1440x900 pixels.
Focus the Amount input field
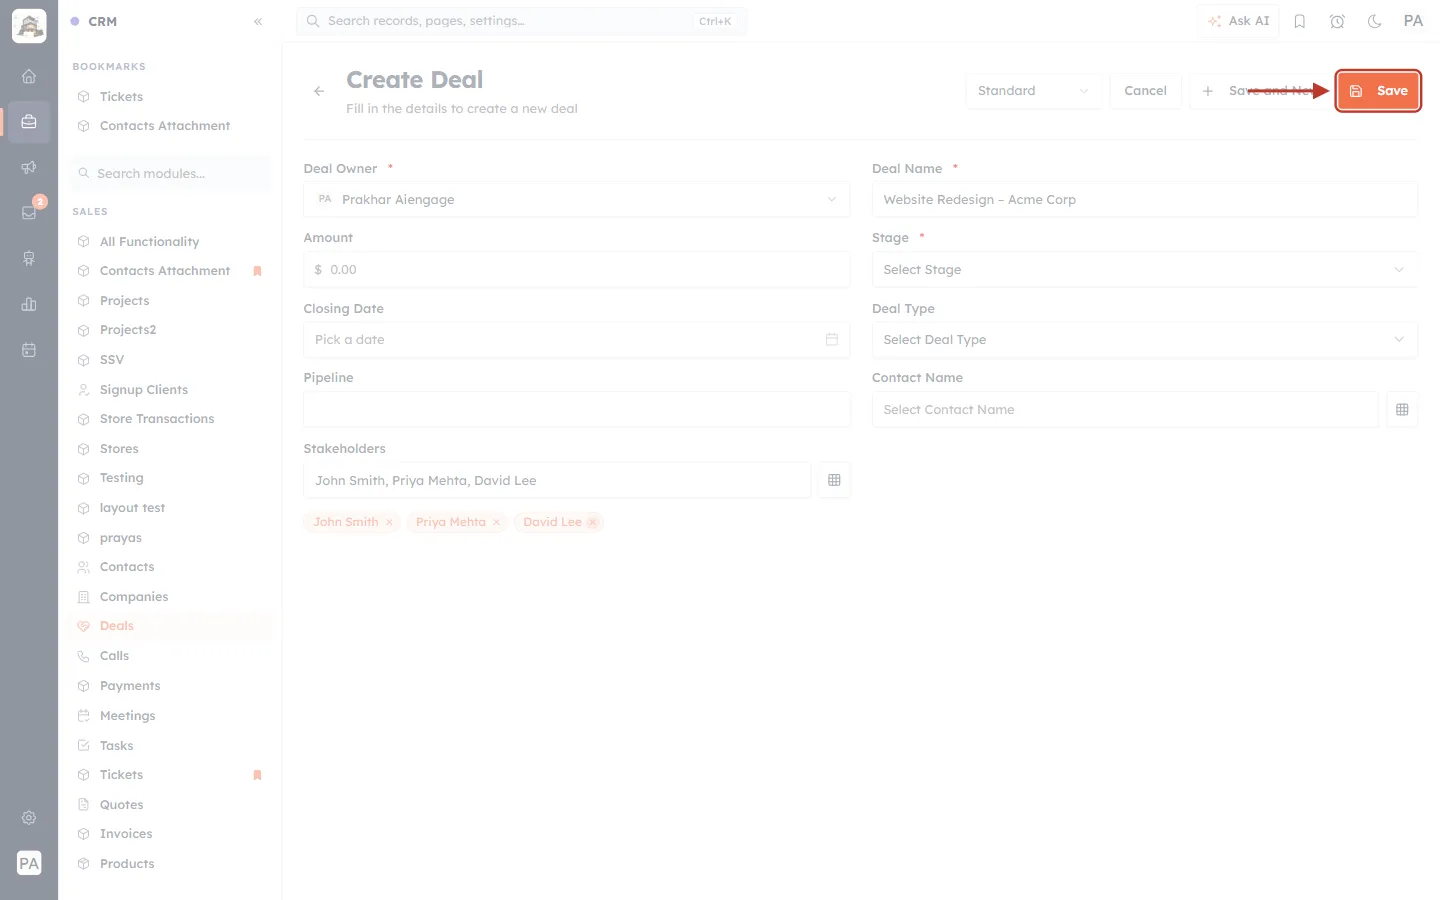pos(577,269)
